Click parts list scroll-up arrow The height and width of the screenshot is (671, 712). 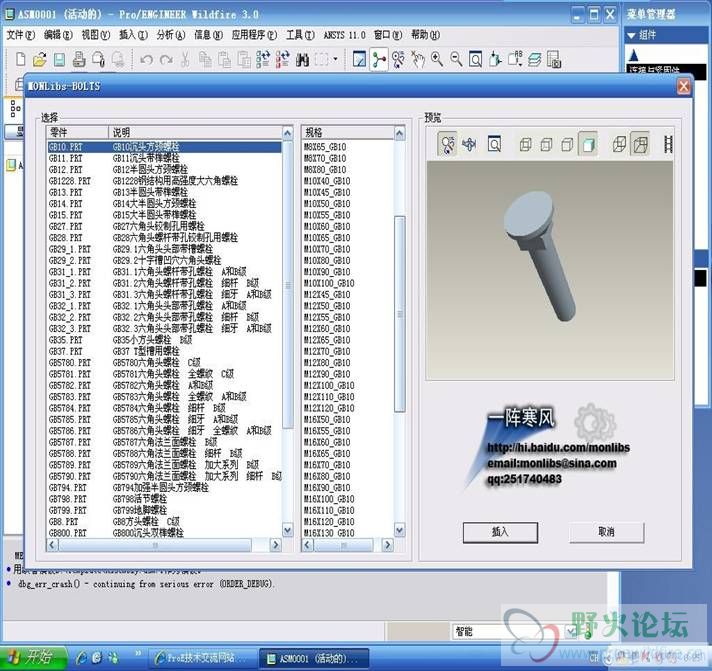287,133
